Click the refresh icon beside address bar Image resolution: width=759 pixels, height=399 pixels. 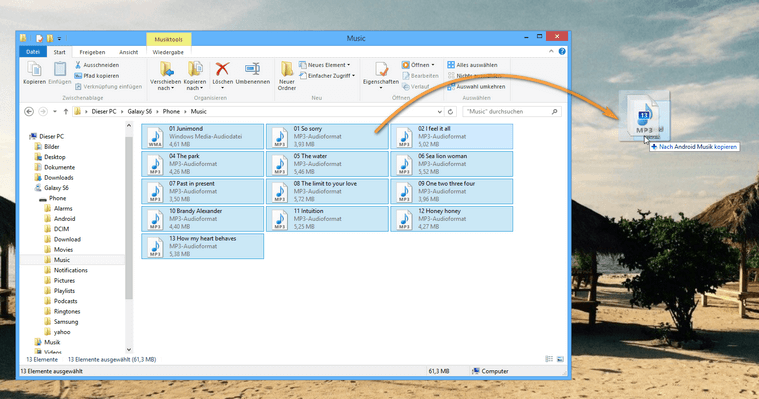pyautogui.click(x=450, y=111)
